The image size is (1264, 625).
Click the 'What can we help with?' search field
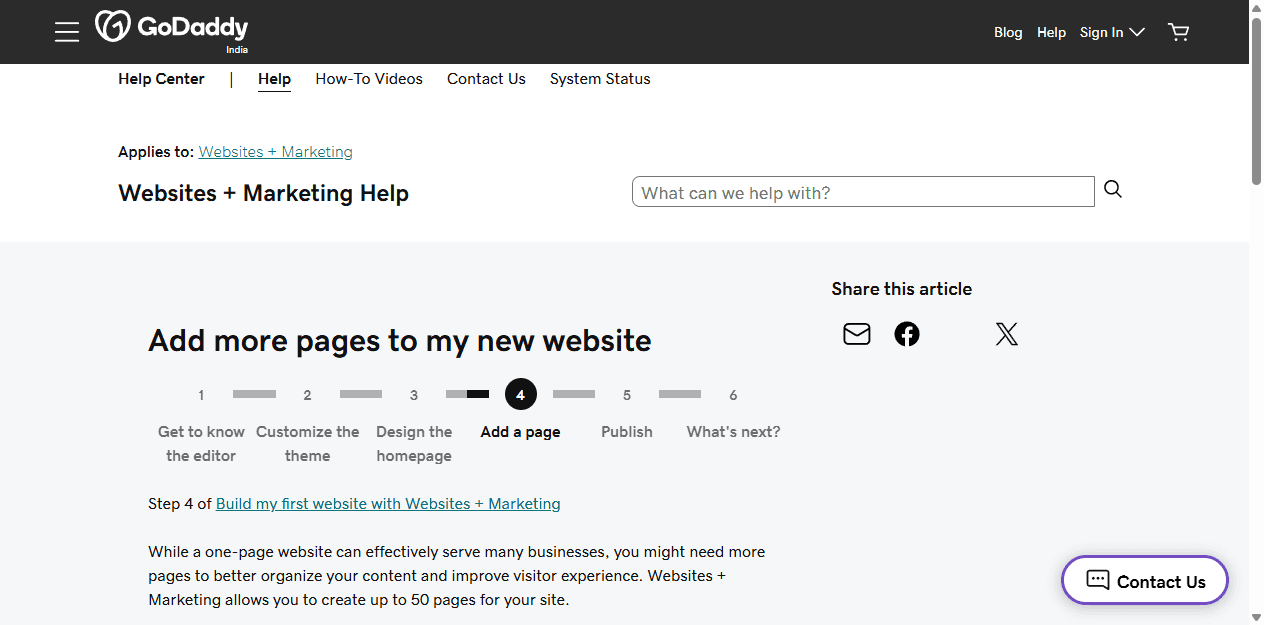click(863, 192)
